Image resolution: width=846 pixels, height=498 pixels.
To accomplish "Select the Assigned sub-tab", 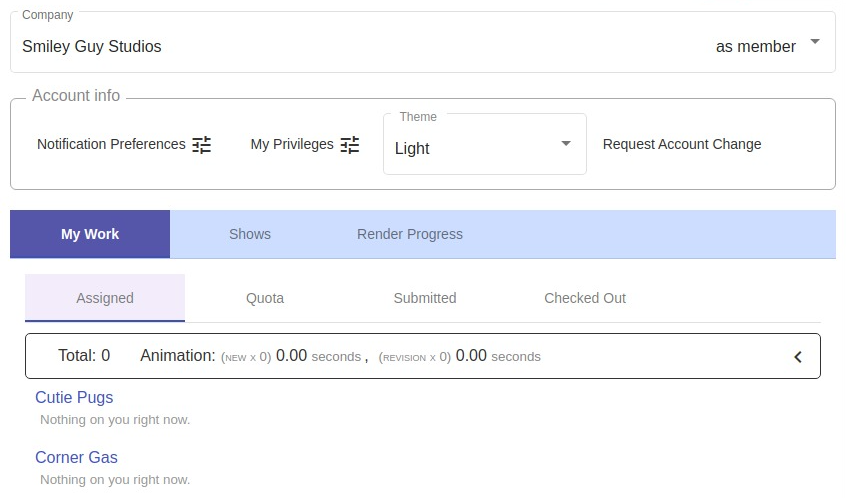I will (105, 298).
